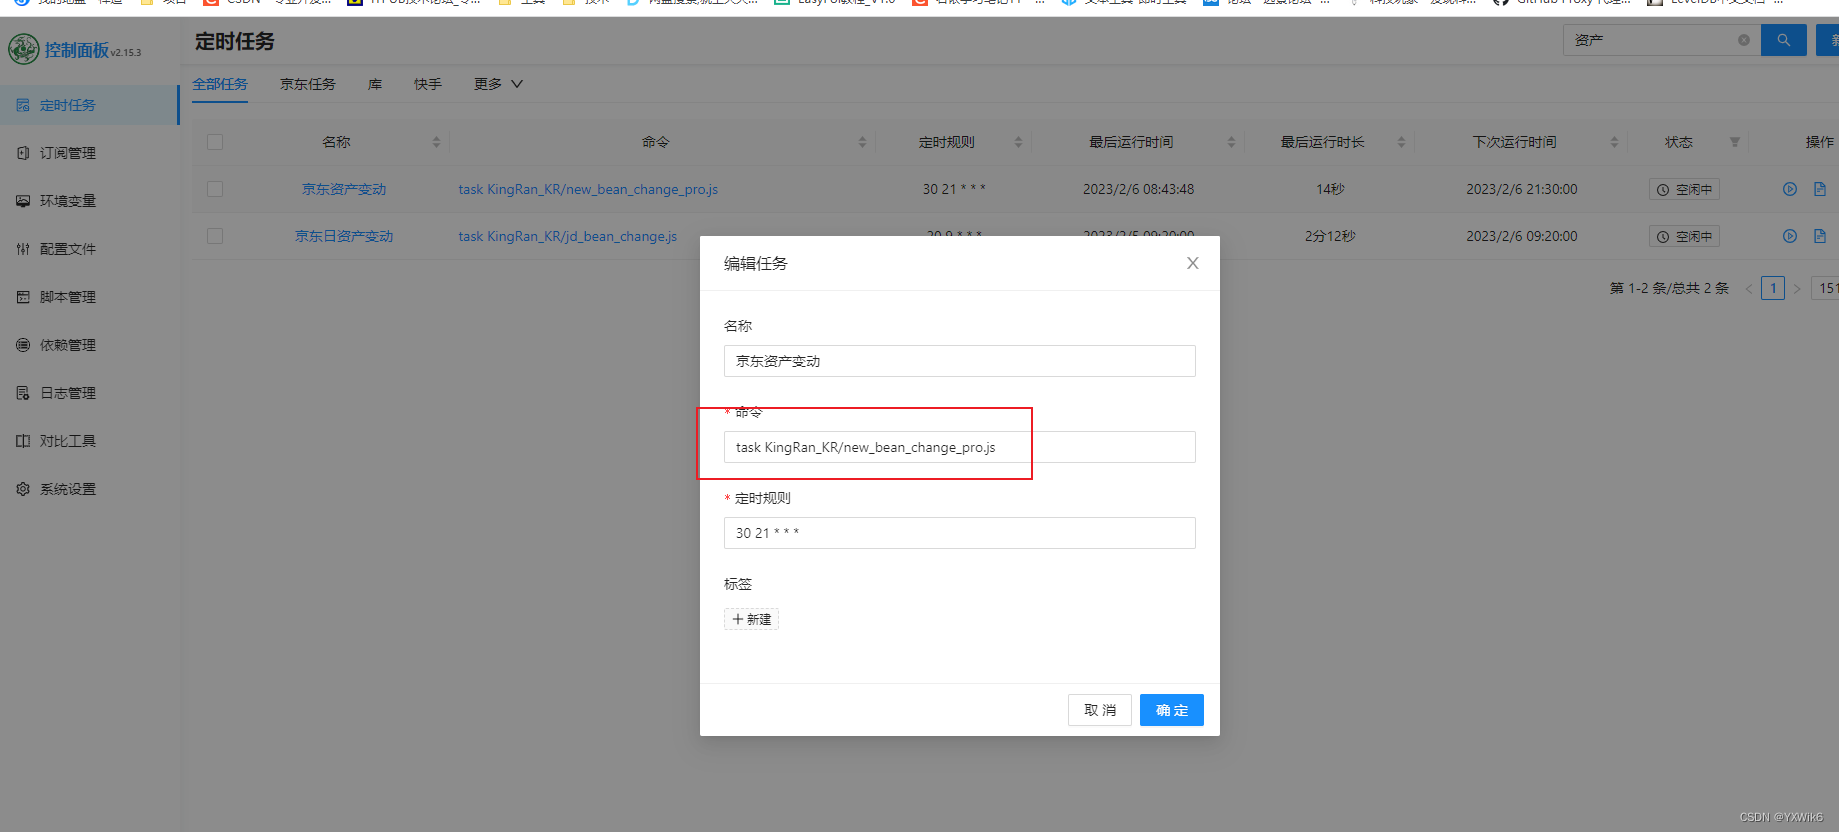
Task: Click the 空闲中 status tag of 京东日资产变动
Action: (1684, 236)
